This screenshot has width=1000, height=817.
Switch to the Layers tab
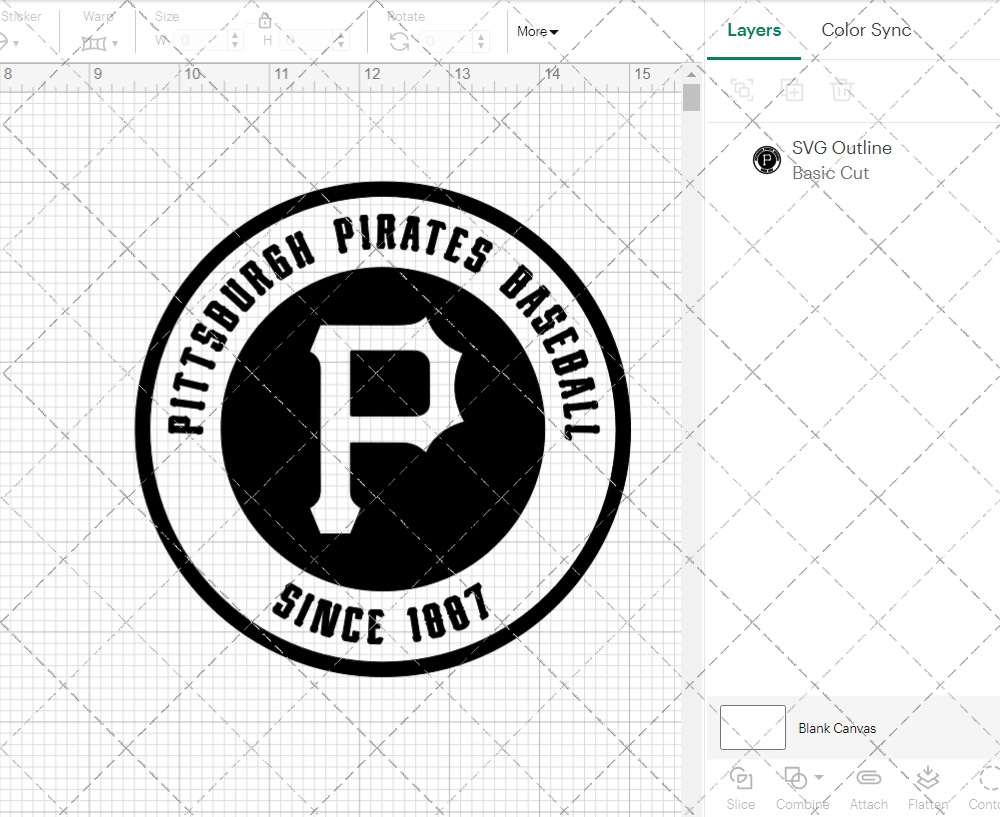(x=754, y=30)
